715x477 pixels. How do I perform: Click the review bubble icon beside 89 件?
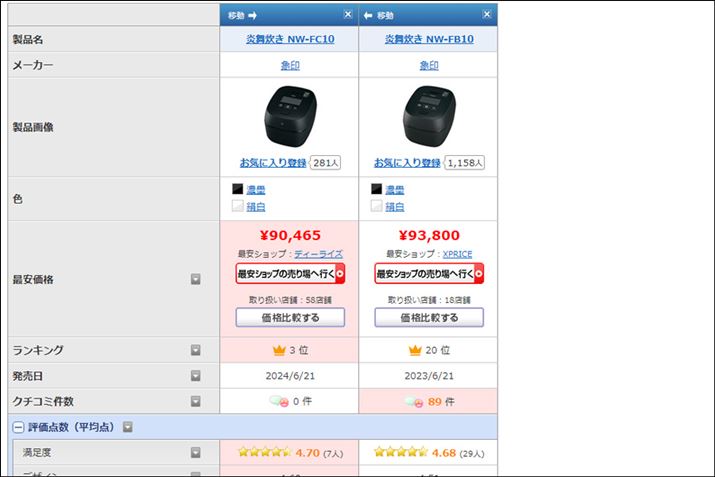(x=414, y=401)
